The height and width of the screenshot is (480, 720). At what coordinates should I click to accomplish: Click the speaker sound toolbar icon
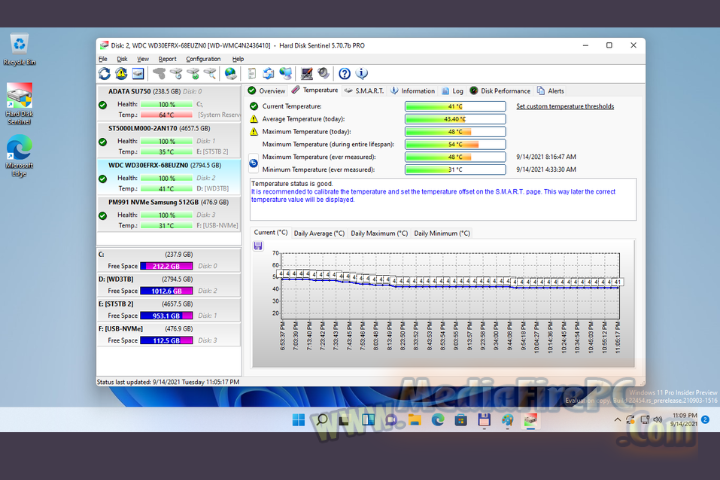click(x=323, y=73)
